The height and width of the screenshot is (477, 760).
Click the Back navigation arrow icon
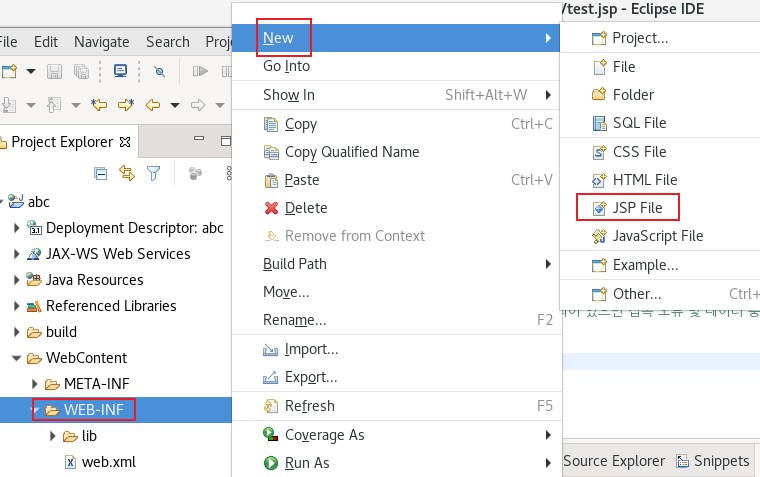[x=153, y=105]
